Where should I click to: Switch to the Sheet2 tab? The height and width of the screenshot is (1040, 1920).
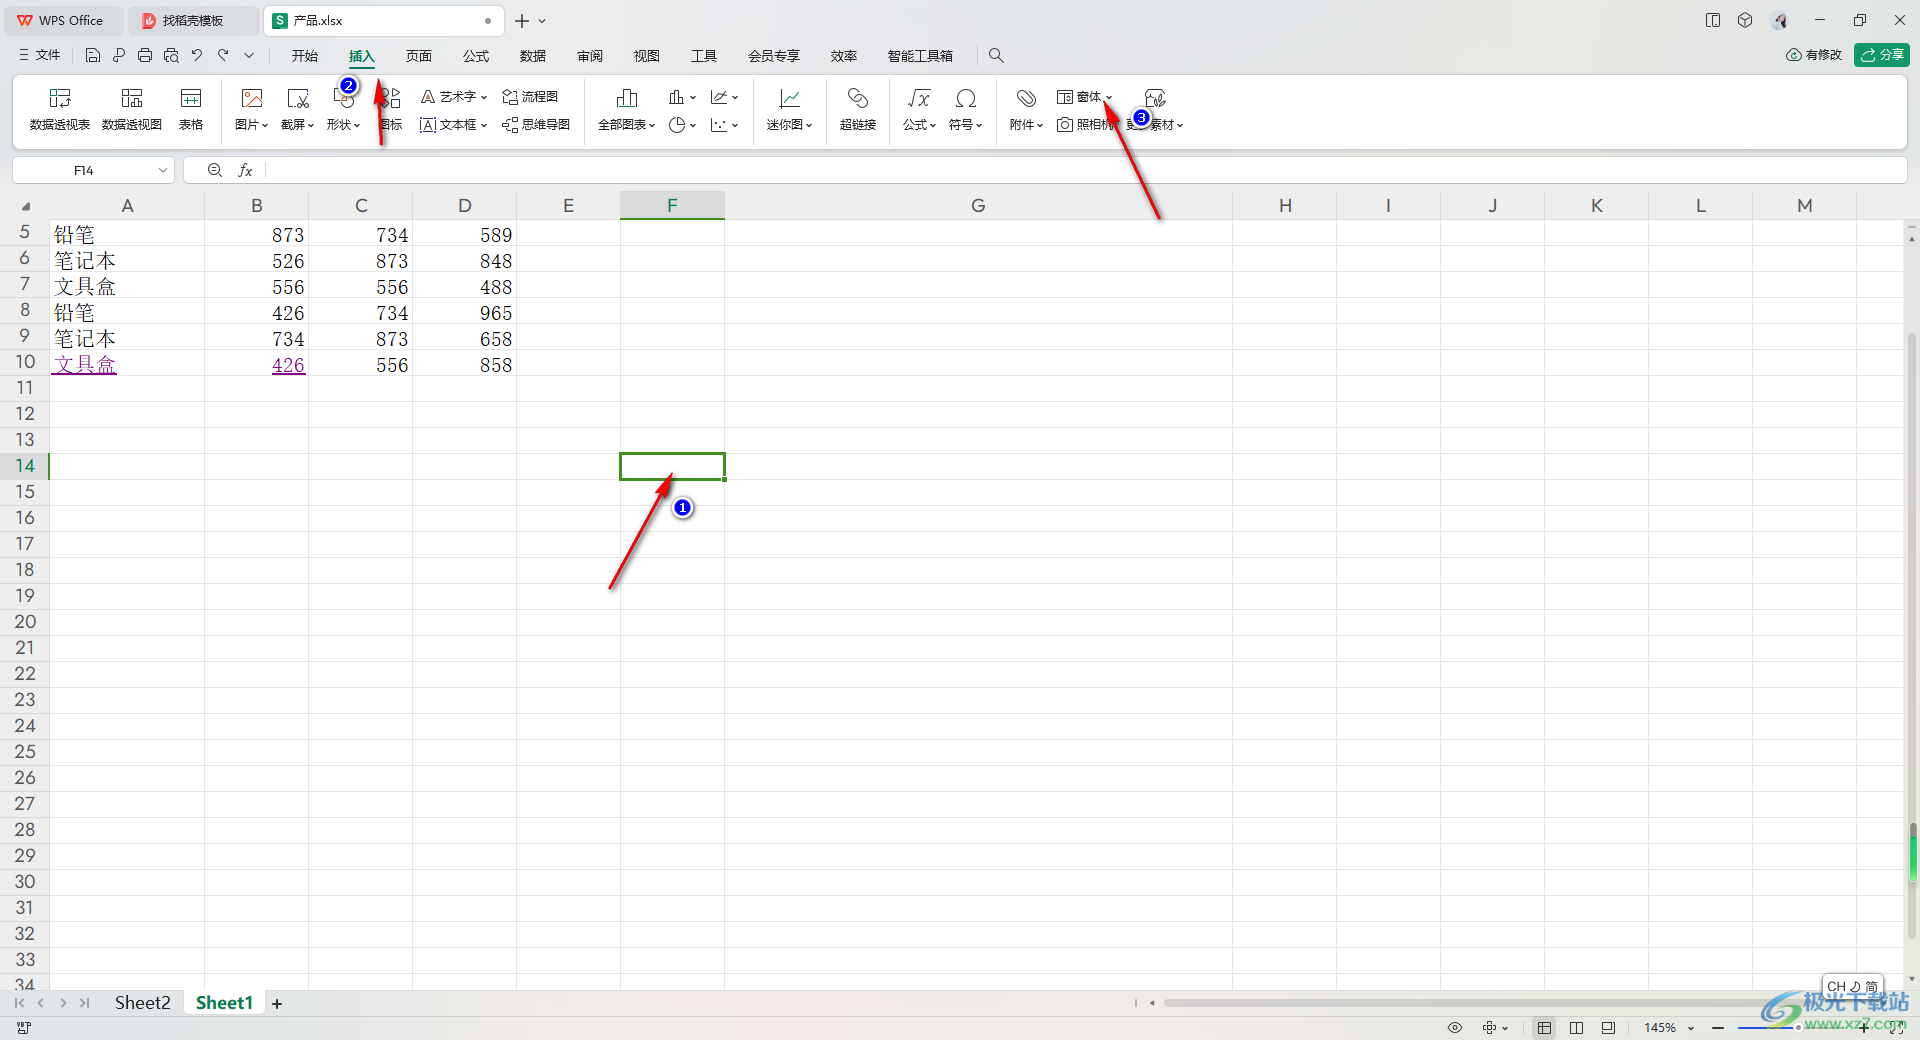143,1003
